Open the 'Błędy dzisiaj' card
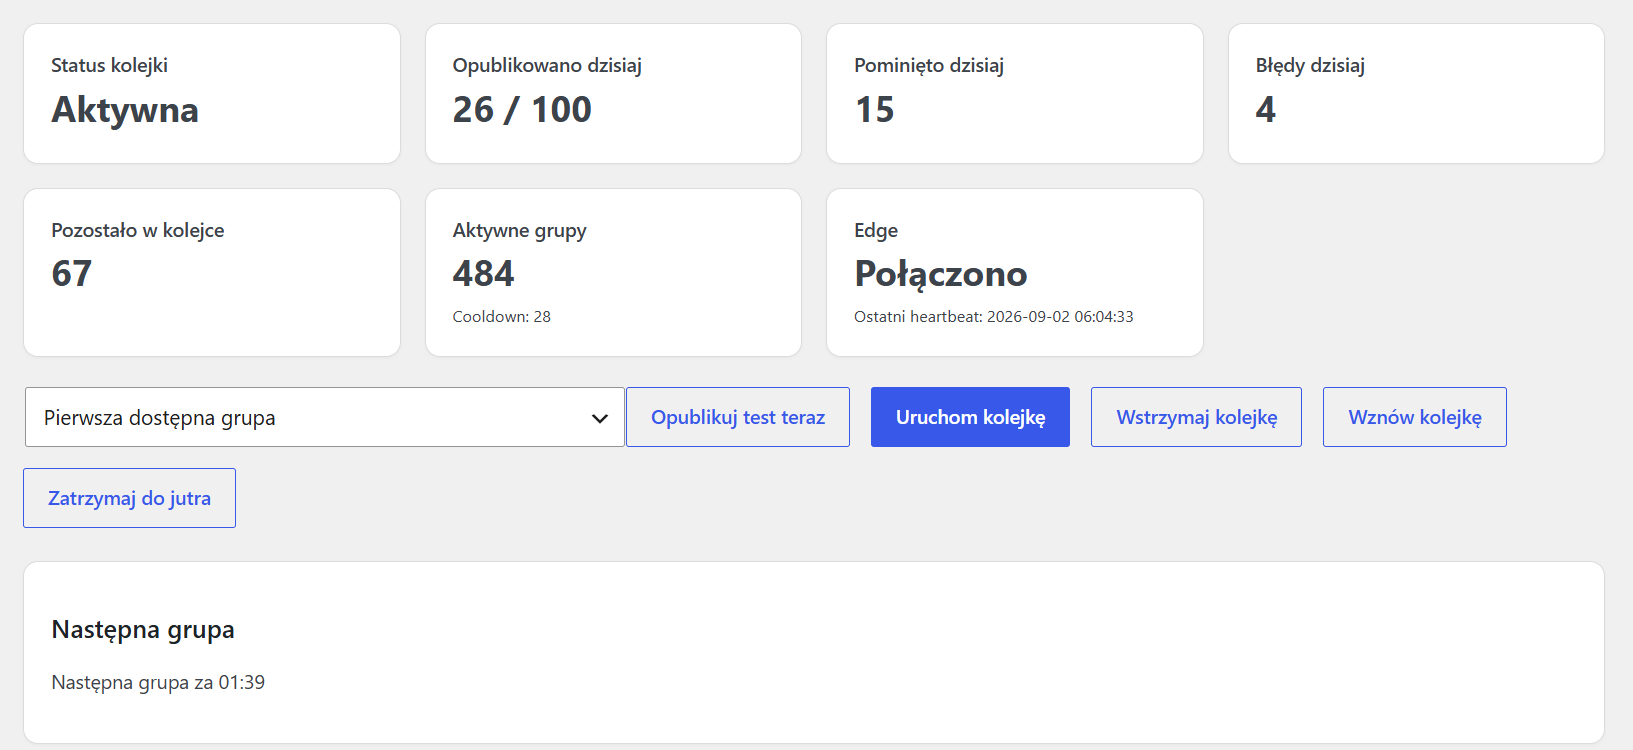Image resolution: width=1633 pixels, height=750 pixels. 1416,94
